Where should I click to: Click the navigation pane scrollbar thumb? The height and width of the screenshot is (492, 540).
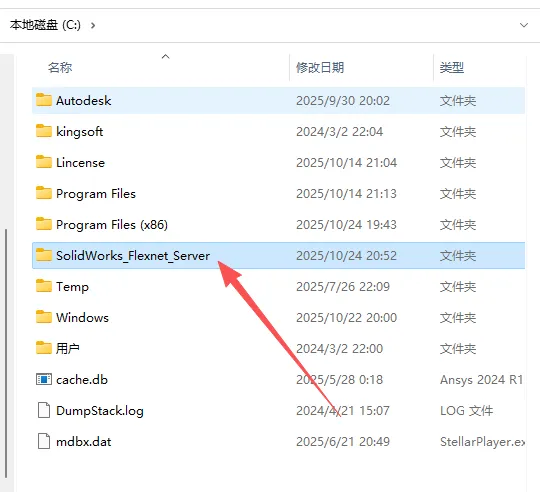(x=6, y=354)
